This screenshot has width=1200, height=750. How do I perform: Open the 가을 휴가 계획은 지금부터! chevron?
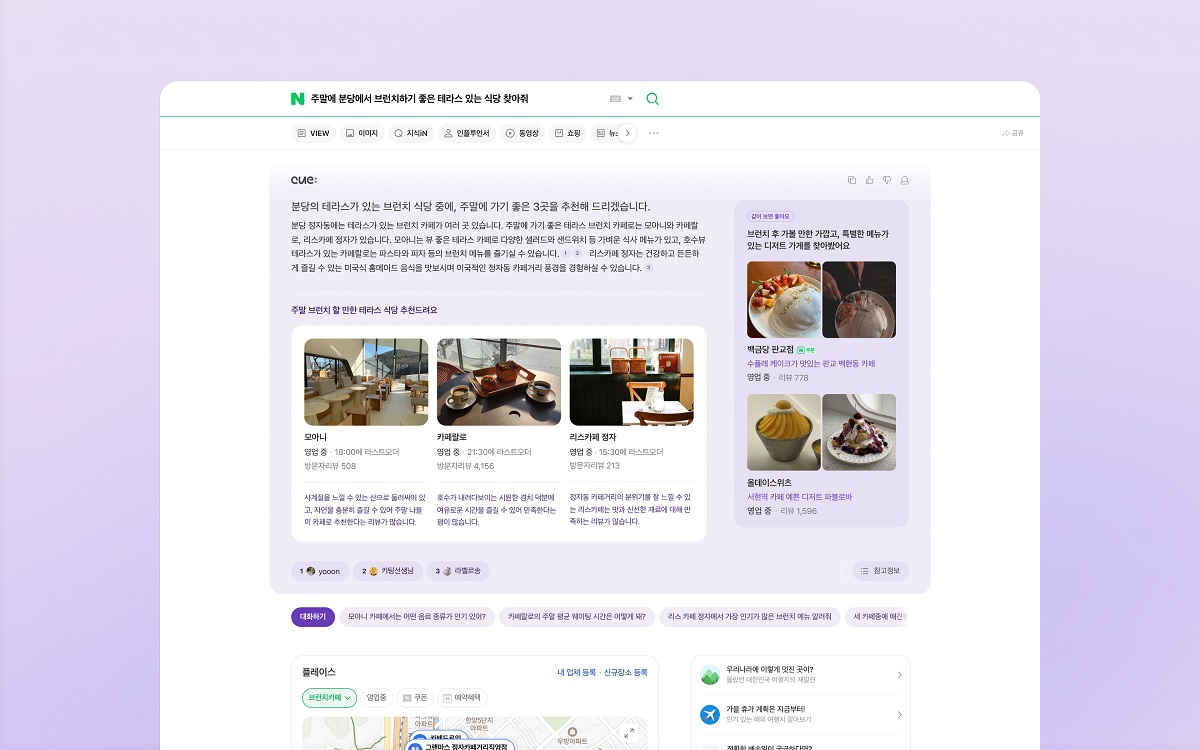click(x=899, y=714)
